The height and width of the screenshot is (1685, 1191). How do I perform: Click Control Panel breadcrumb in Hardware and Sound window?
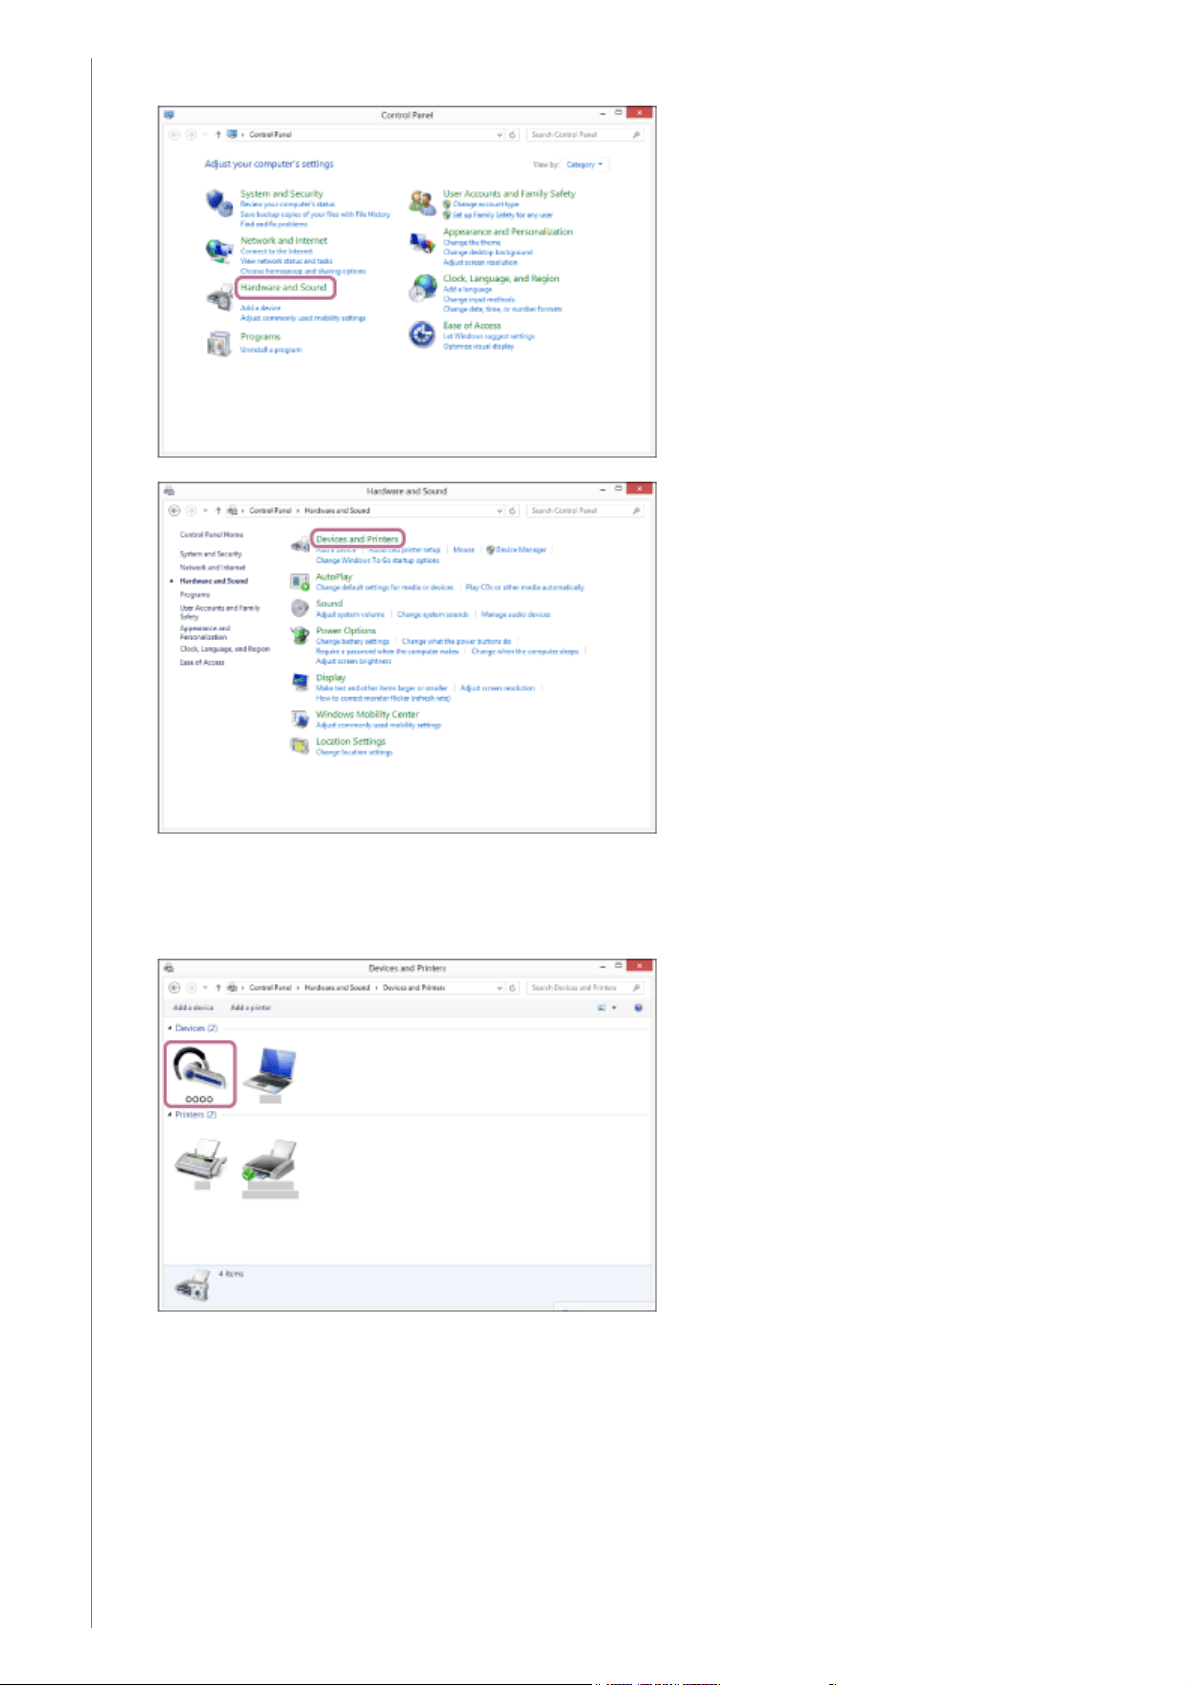[270, 511]
